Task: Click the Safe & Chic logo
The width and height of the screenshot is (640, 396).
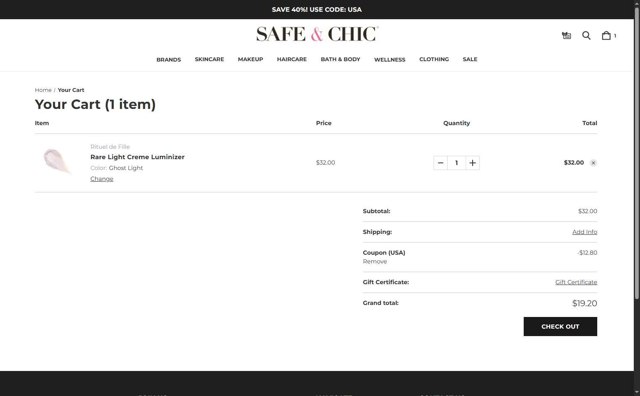Action: [317, 34]
